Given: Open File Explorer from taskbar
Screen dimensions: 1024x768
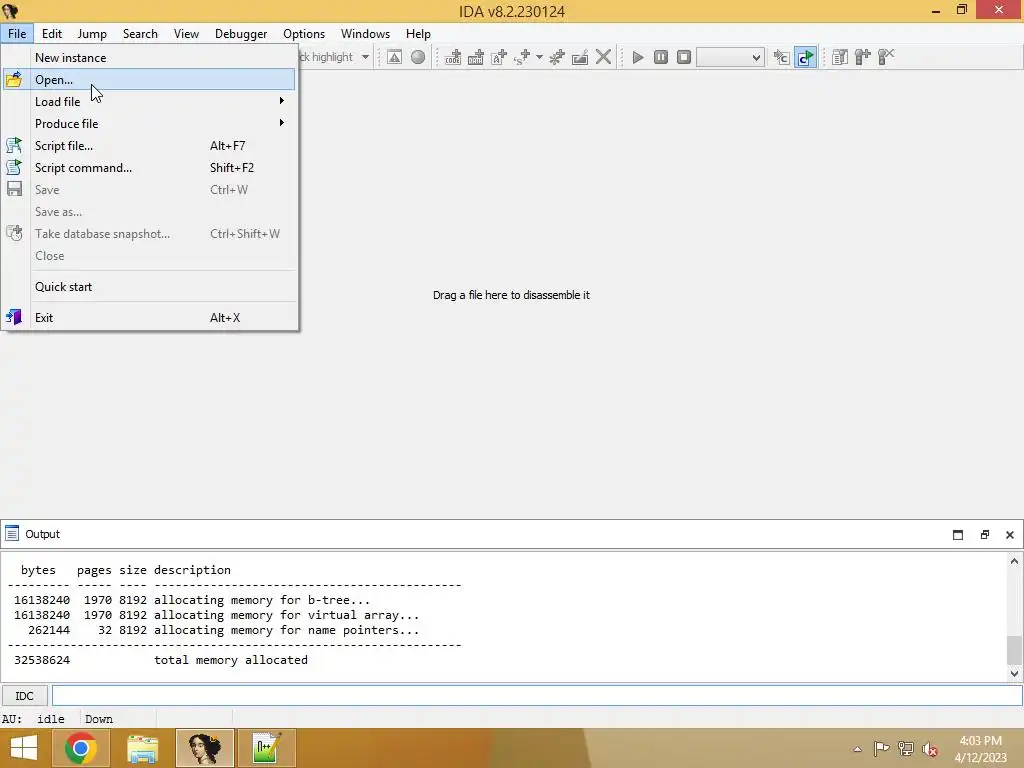Looking at the screenshot, I should [x=143, y=748].
